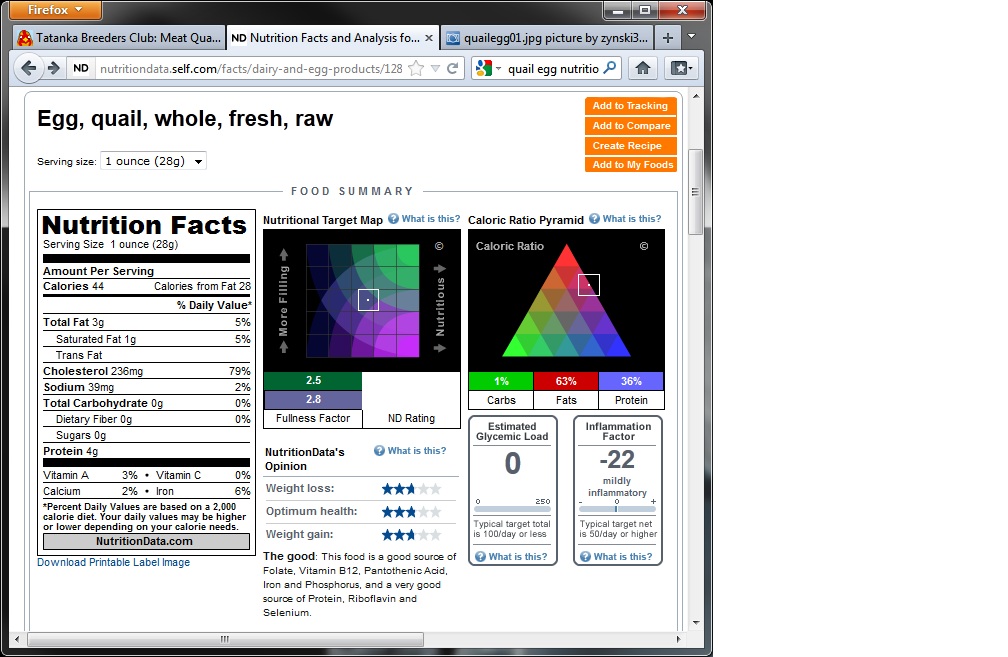Click the quail egg nutrition search box
The height and width of the screenshot is (657, 1008).
click(553, 69)
